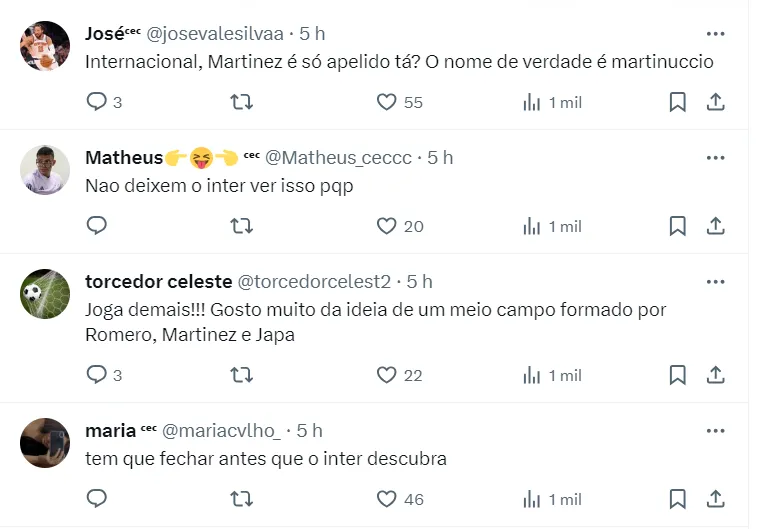The image size is (757, 529).
Task: Share José's tweet via share icon
Action: (x=715, y=102)
